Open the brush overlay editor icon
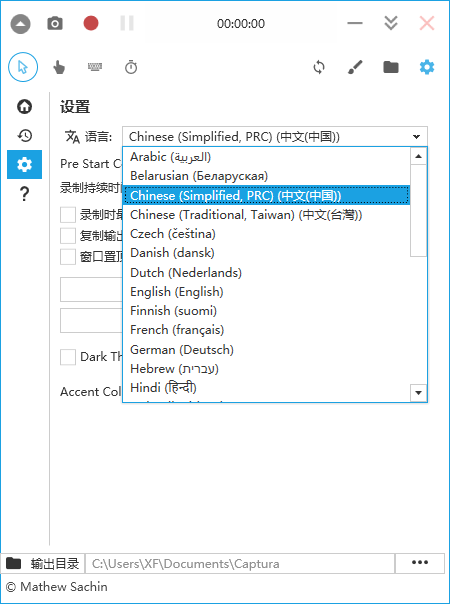Screen dimensions: 450x604 tap(355, 67)
